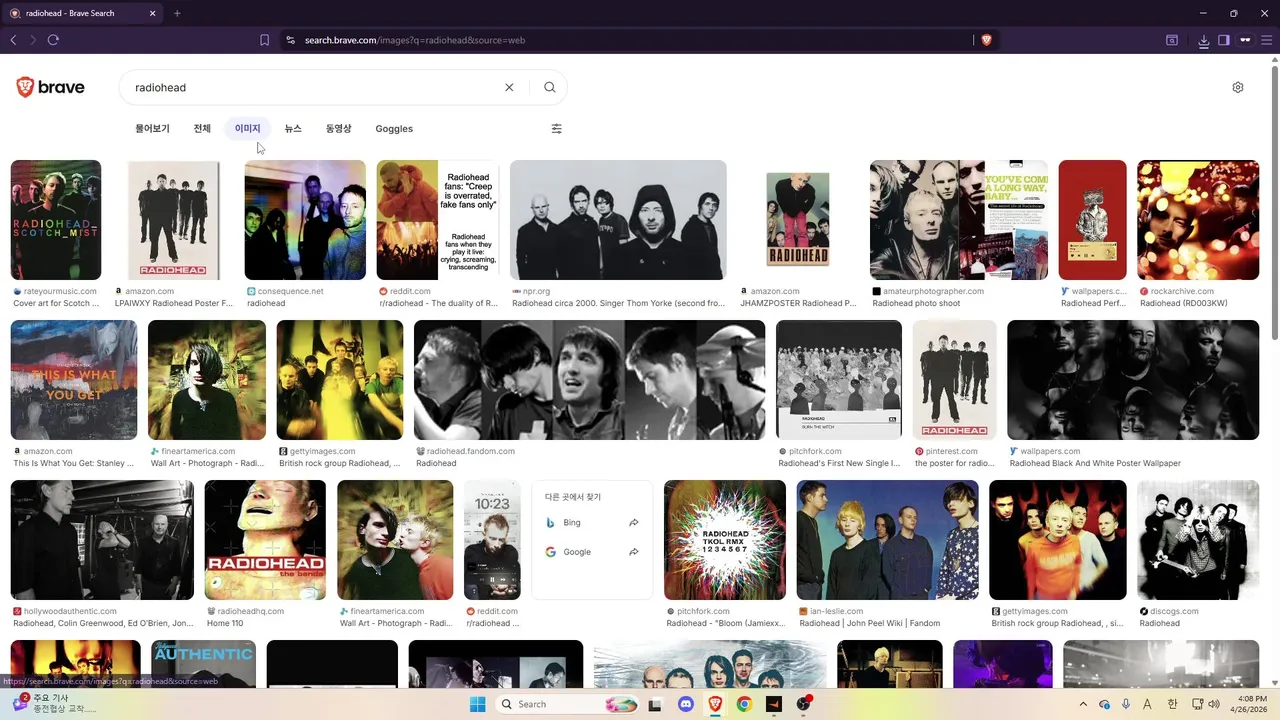Open a new browser tab

pos(177,13)
